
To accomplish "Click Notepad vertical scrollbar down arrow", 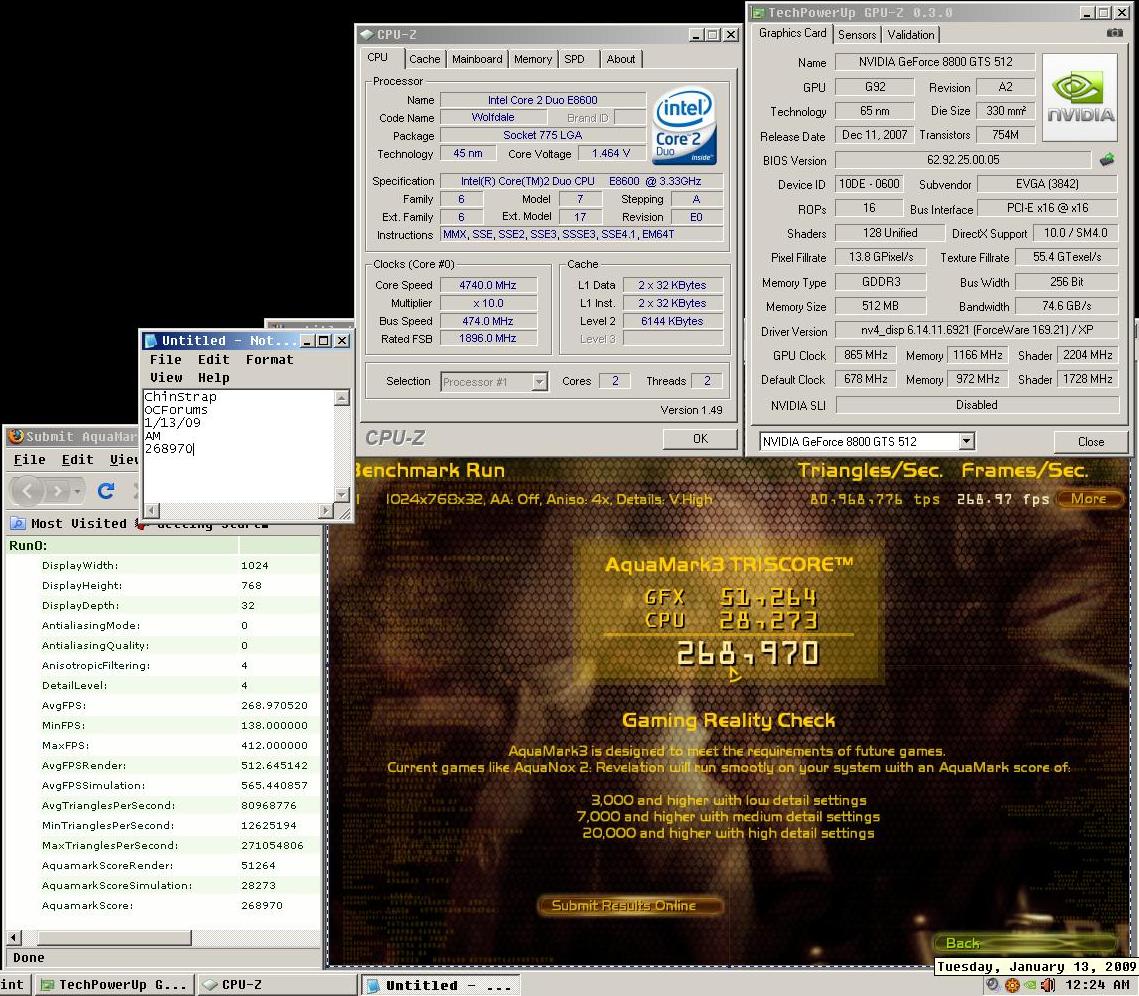I will pyautogui.click(x=341, y=493).
